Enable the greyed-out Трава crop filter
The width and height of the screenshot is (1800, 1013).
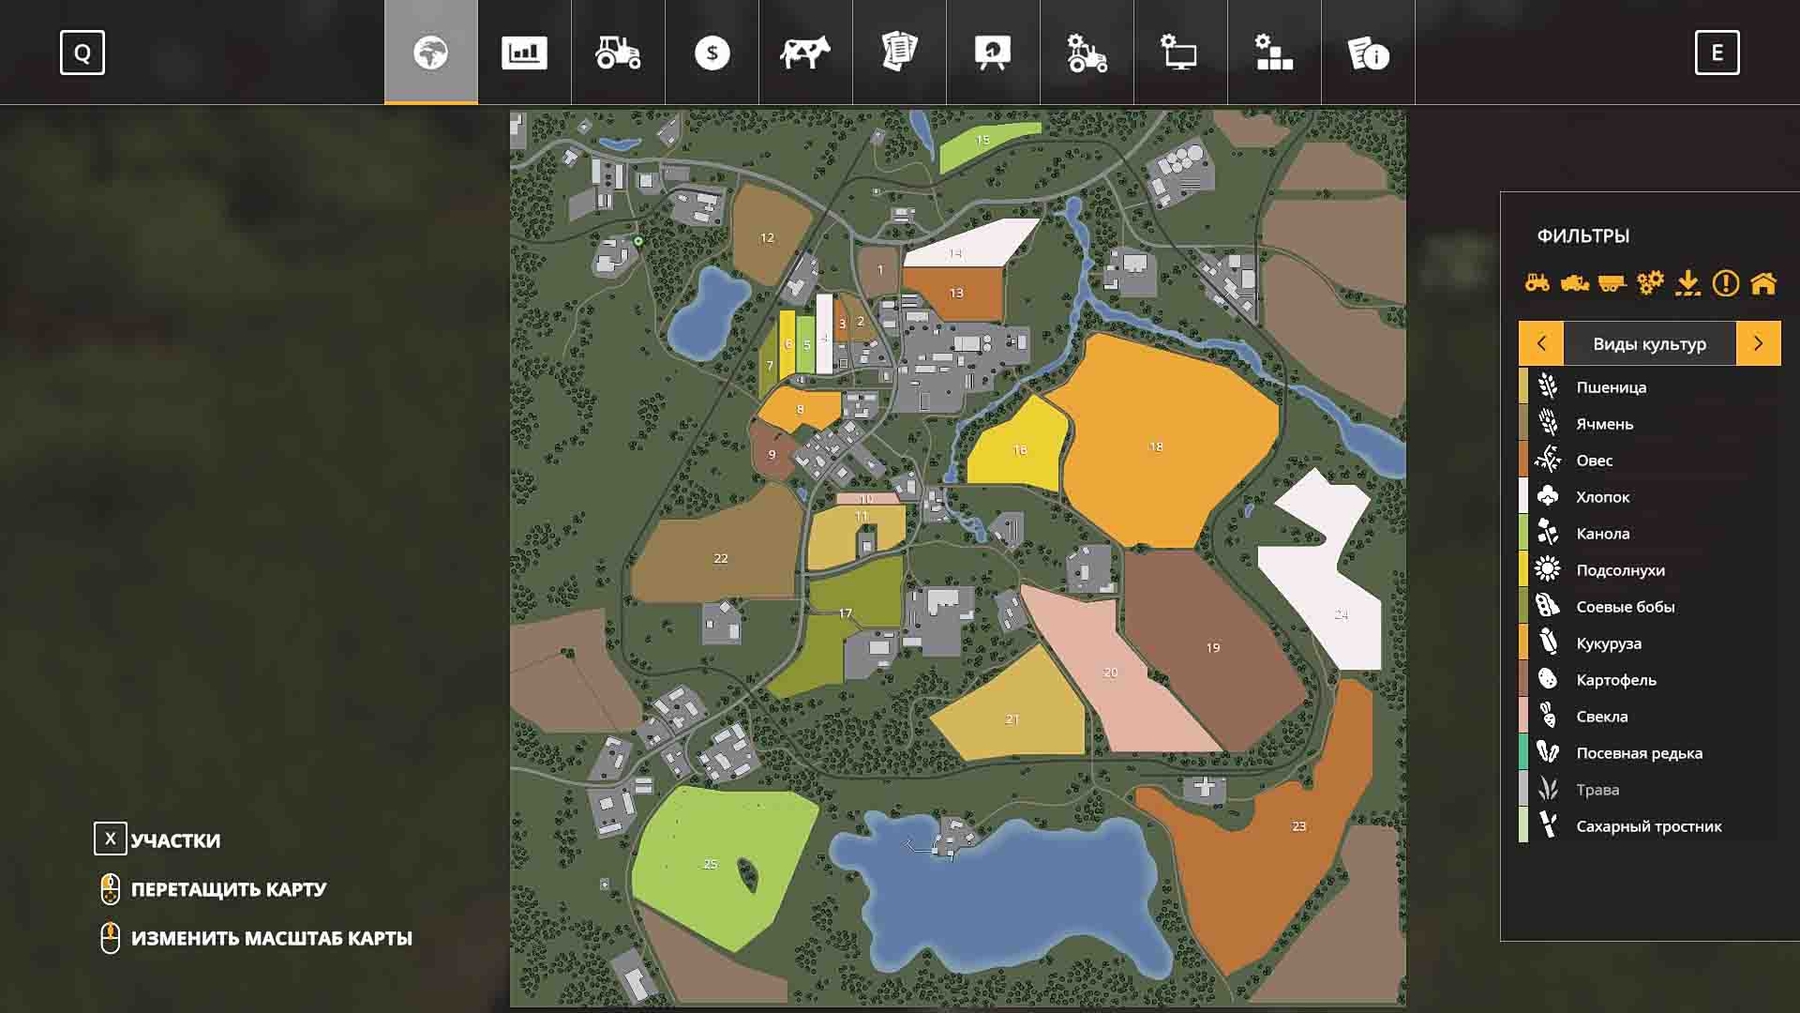(1597, 790)
